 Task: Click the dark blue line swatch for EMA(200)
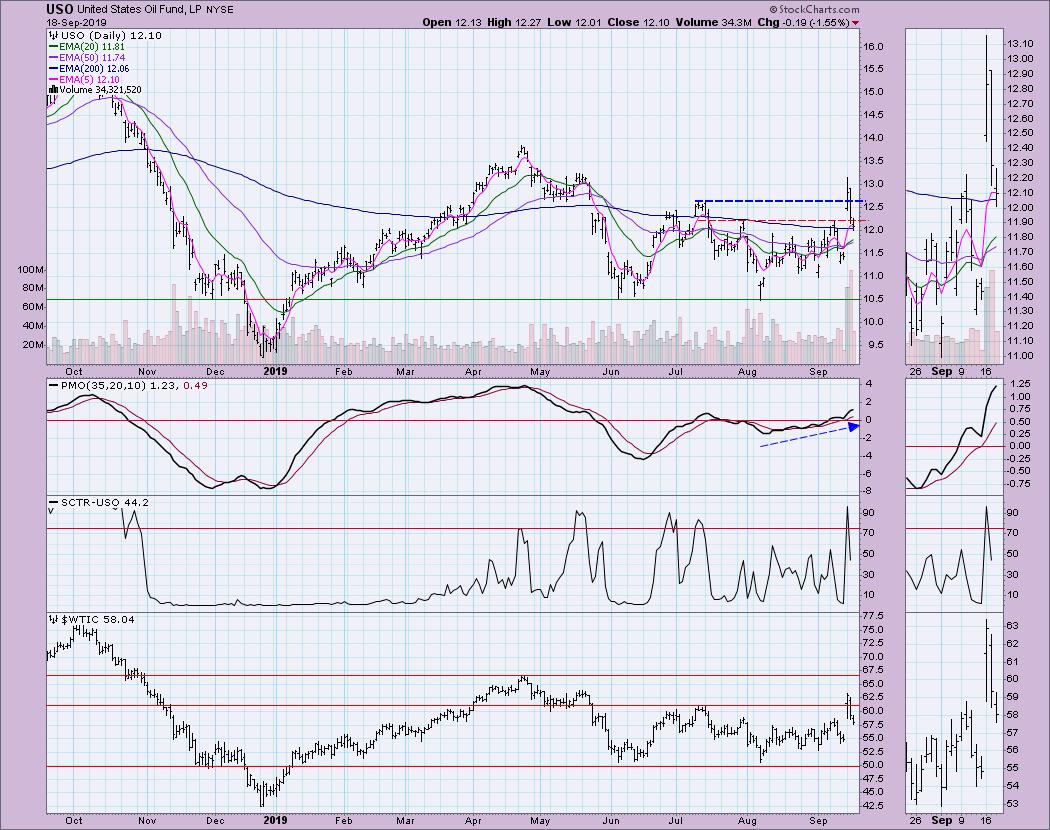tap(53, 68)
